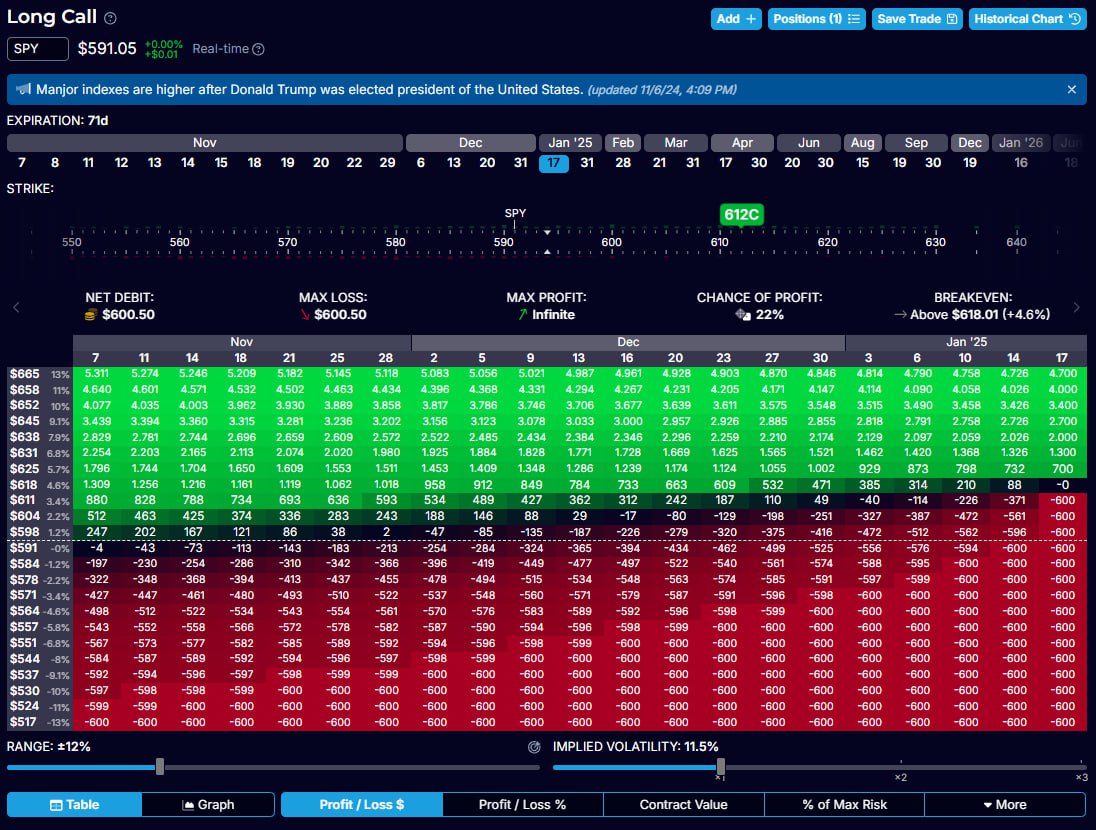Click the 612C strike marker
Viewport: 1096px width, 830px height.
pos(741,214)
